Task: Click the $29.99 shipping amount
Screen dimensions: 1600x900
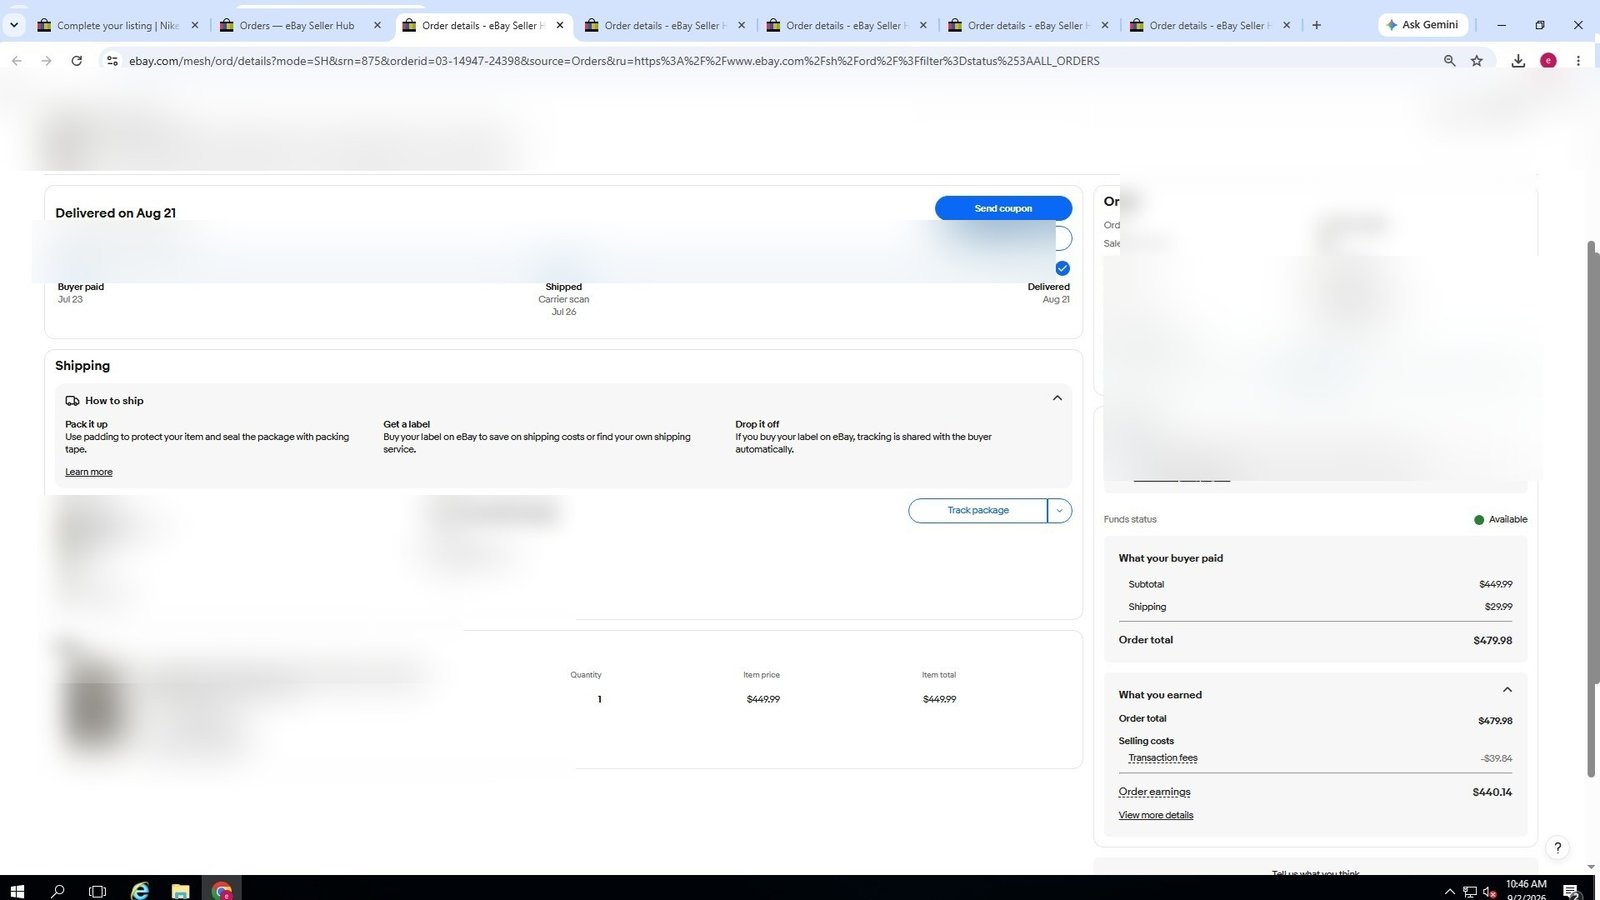Action: pos(1498,607)
